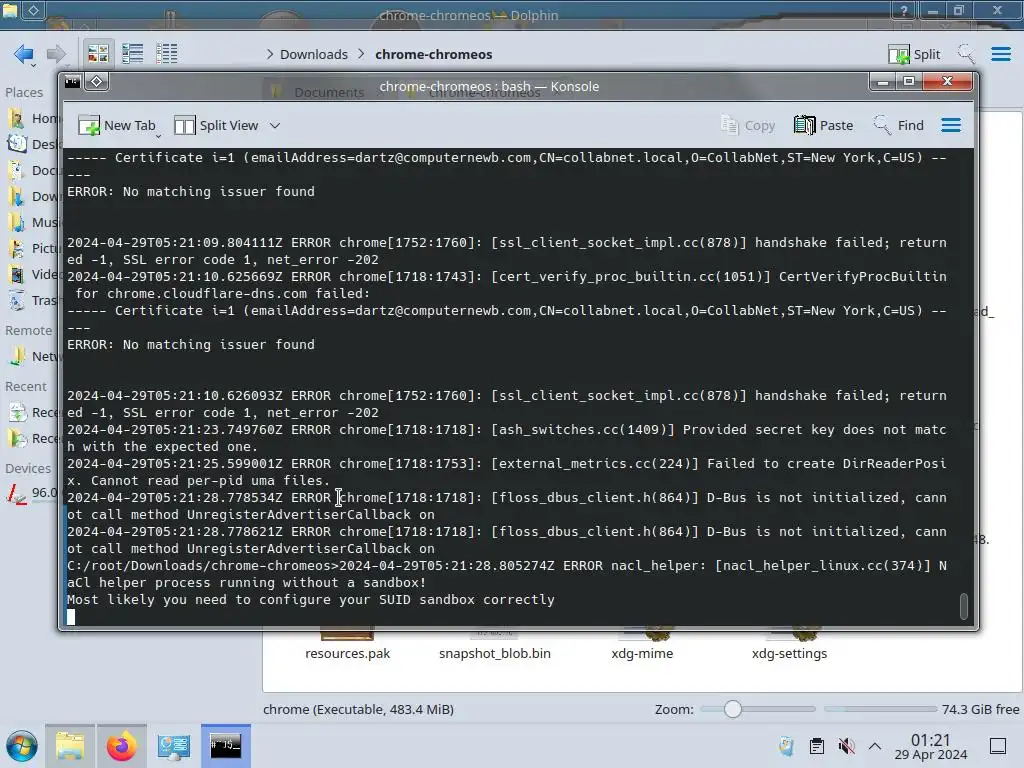Go forward in Dolphin file manager
Screen dimensions: 1024x768
pyautogui.click(x=56, y=54)
